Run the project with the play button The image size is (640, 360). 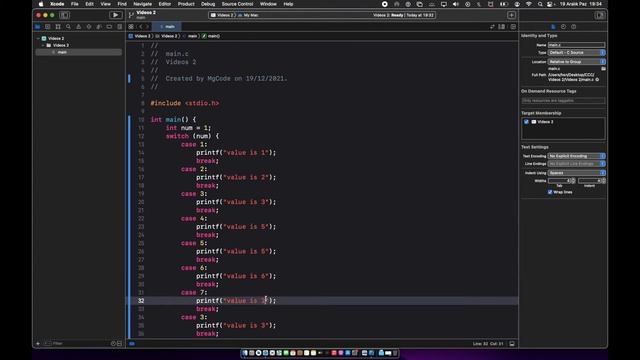116,15
